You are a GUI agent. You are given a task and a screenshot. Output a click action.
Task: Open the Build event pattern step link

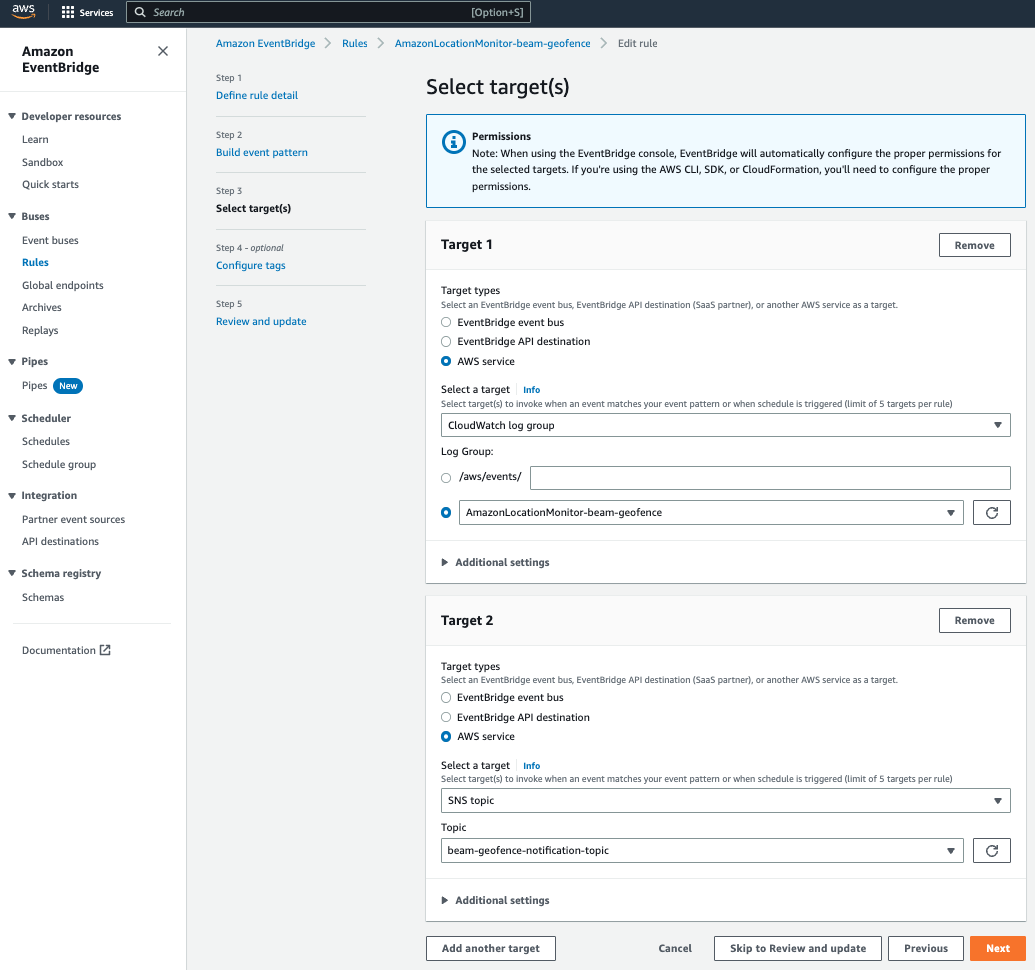coord(262,152)
